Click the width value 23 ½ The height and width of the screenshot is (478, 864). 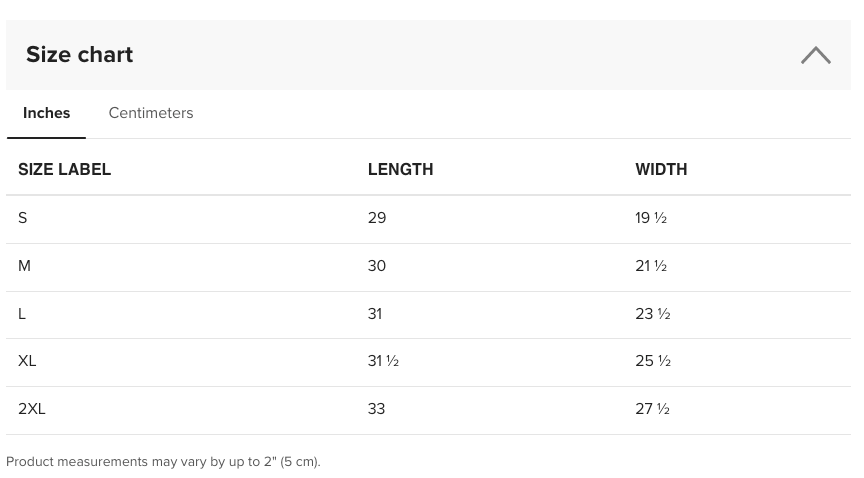(x=653, y=314)
